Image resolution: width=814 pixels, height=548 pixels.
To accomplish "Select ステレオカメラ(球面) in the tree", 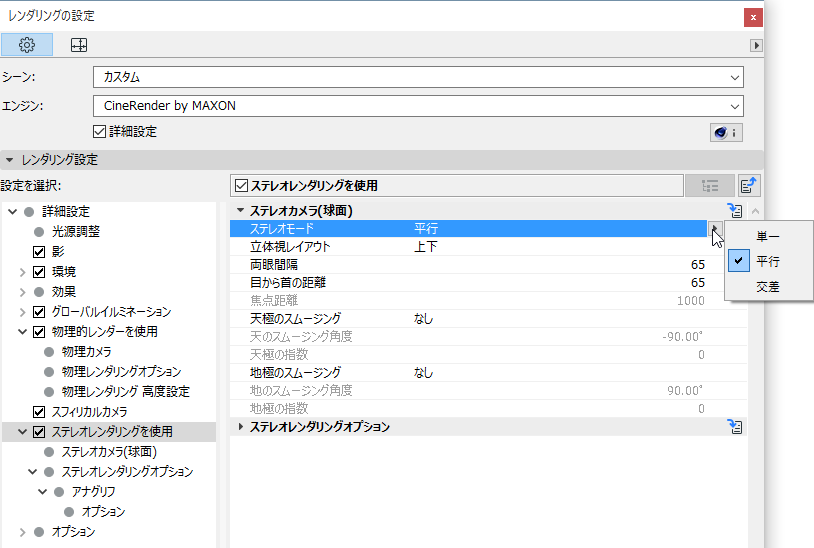I will pos(109,452).
